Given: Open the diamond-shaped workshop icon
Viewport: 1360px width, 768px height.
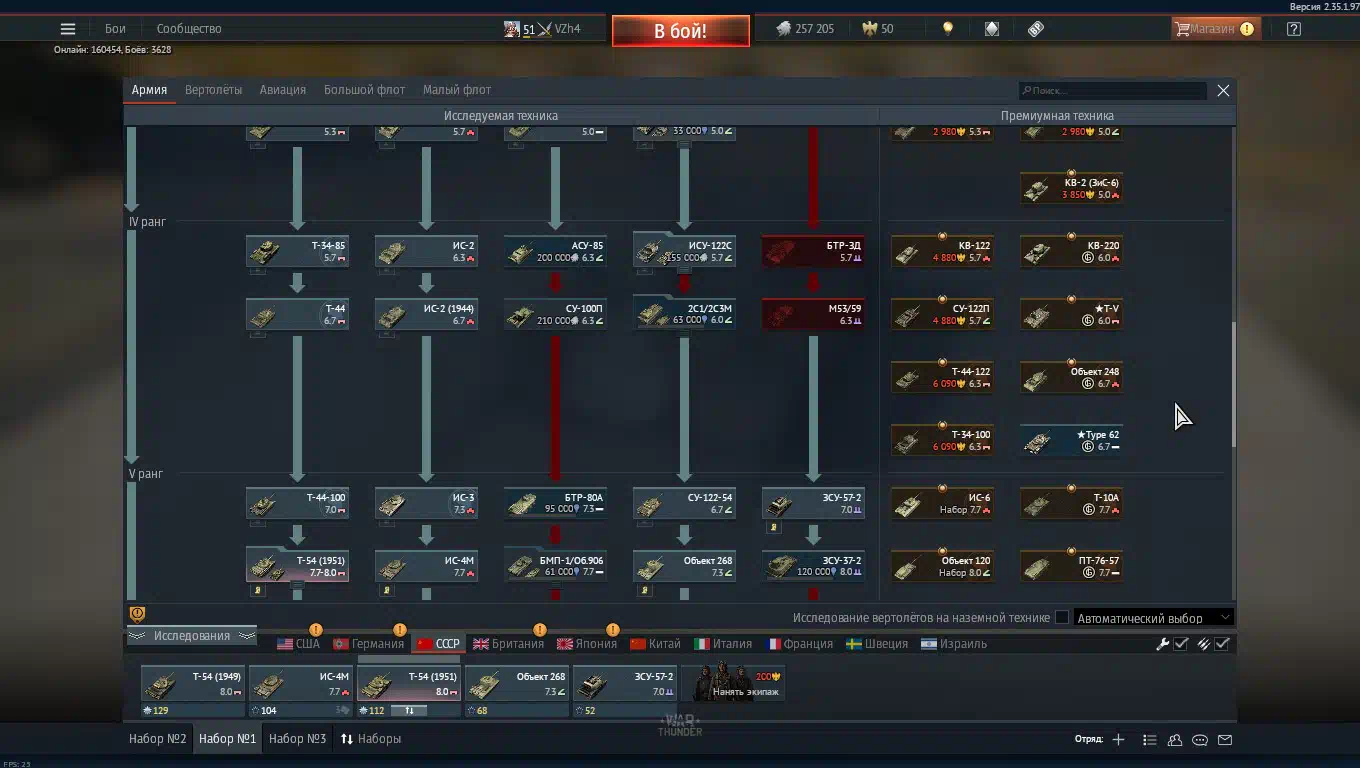Looking at the screenshot, I should pos(991,29).
